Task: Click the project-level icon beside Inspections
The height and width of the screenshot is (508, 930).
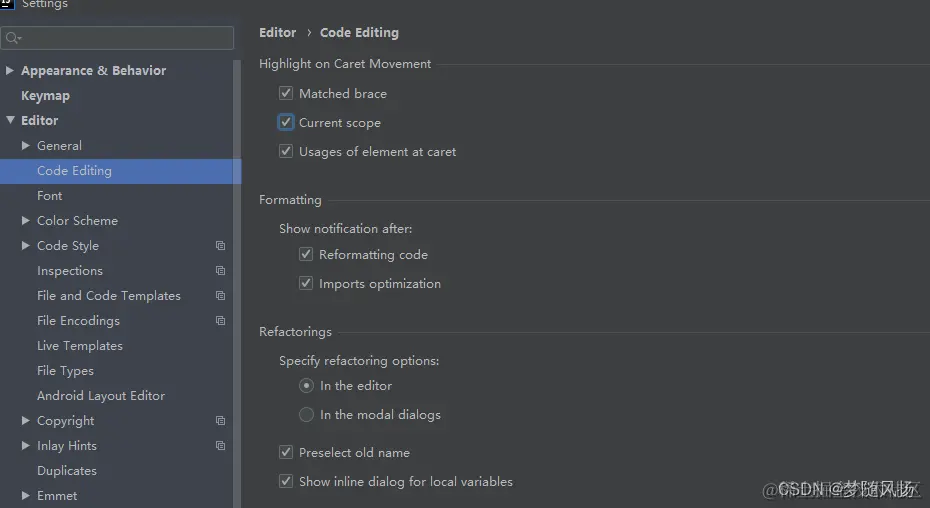Action: pos(221,271)
